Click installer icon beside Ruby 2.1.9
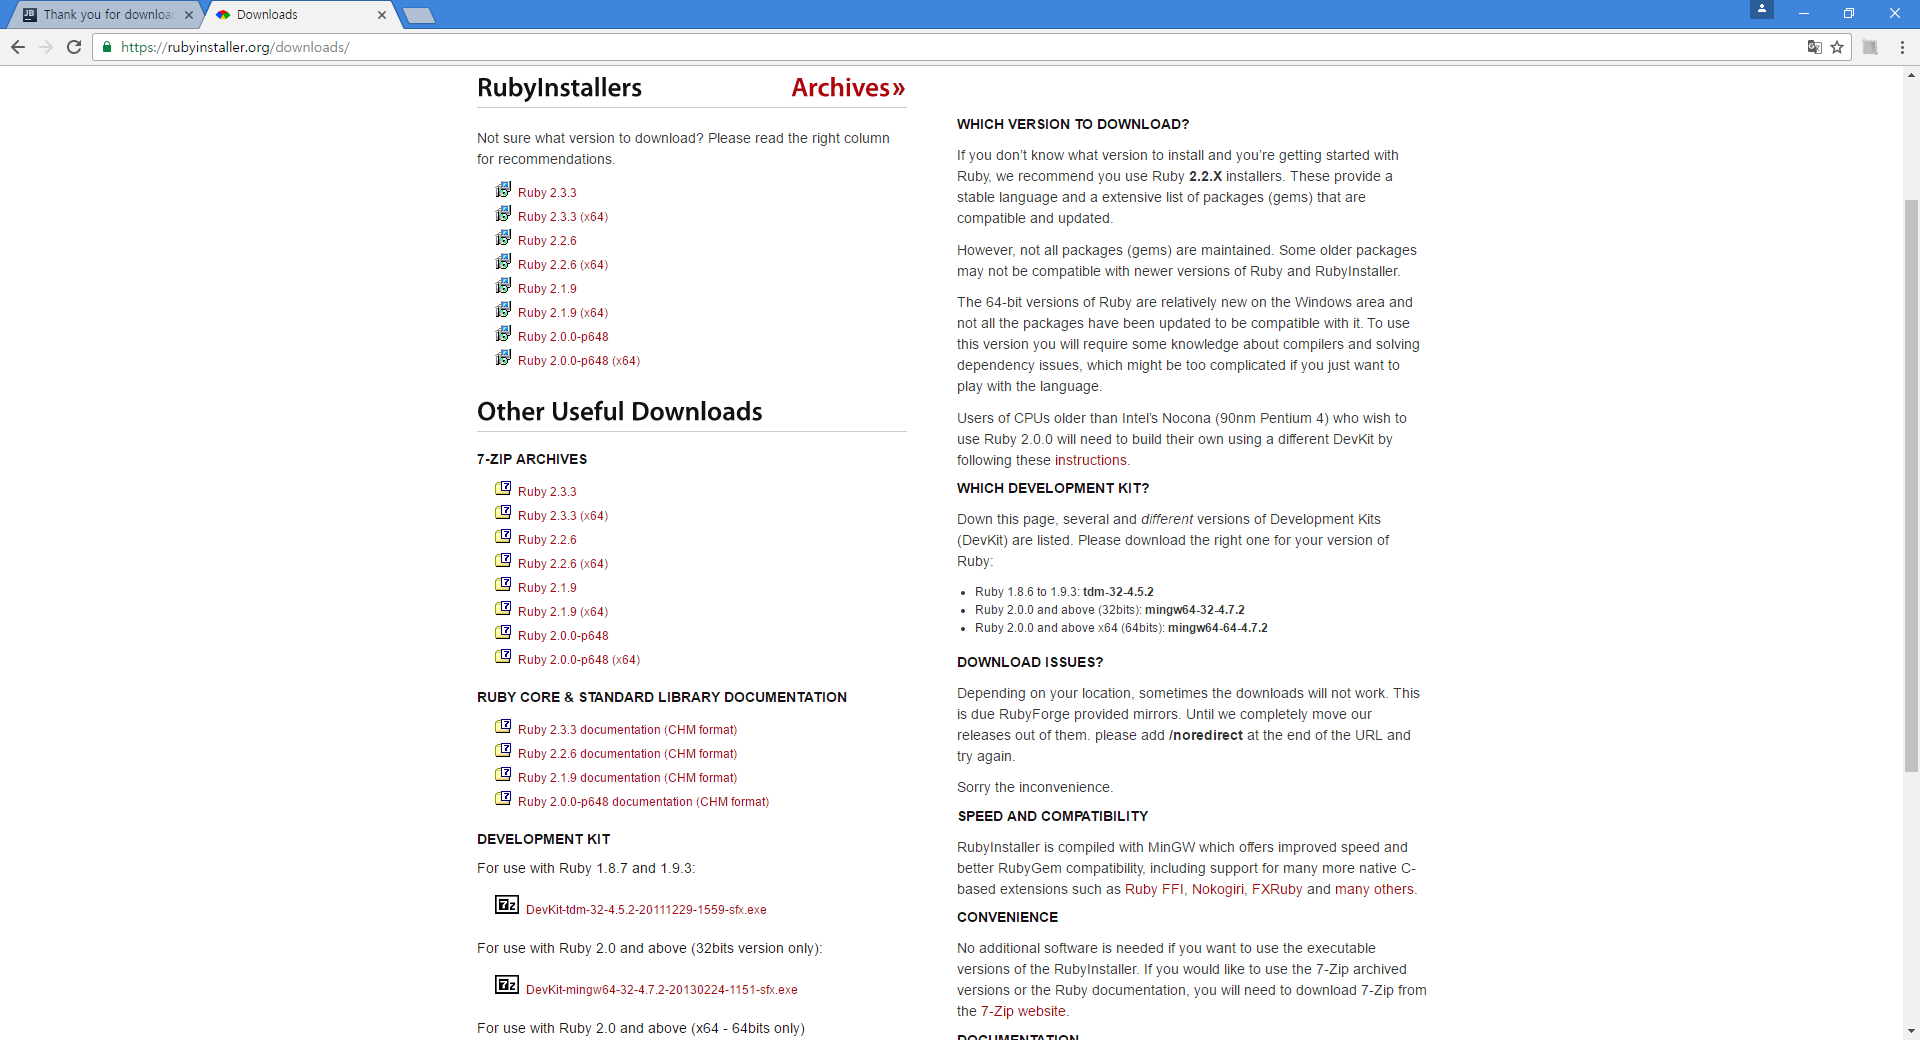This screenshot has height=1040, width=1920. [503, 286]
